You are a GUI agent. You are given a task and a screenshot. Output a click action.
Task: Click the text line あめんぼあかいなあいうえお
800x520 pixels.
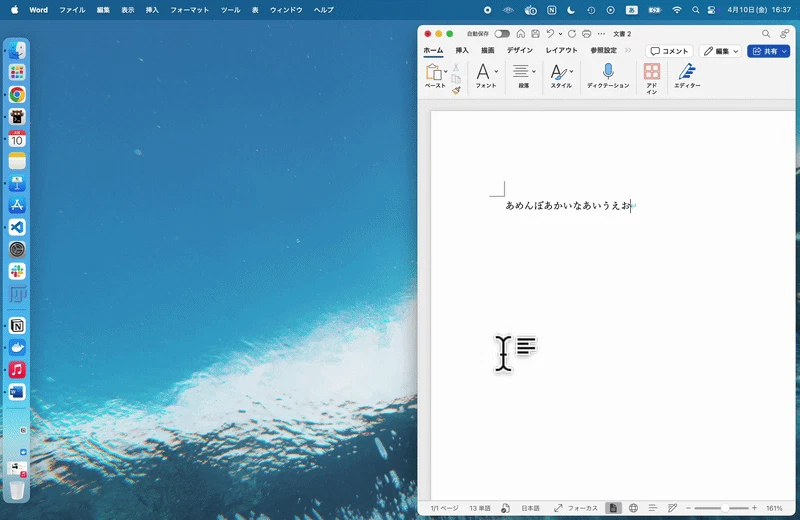[x=568, y=205]
